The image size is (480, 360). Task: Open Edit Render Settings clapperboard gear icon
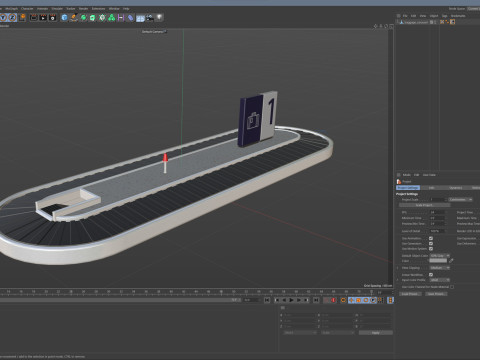click(52, 18)
